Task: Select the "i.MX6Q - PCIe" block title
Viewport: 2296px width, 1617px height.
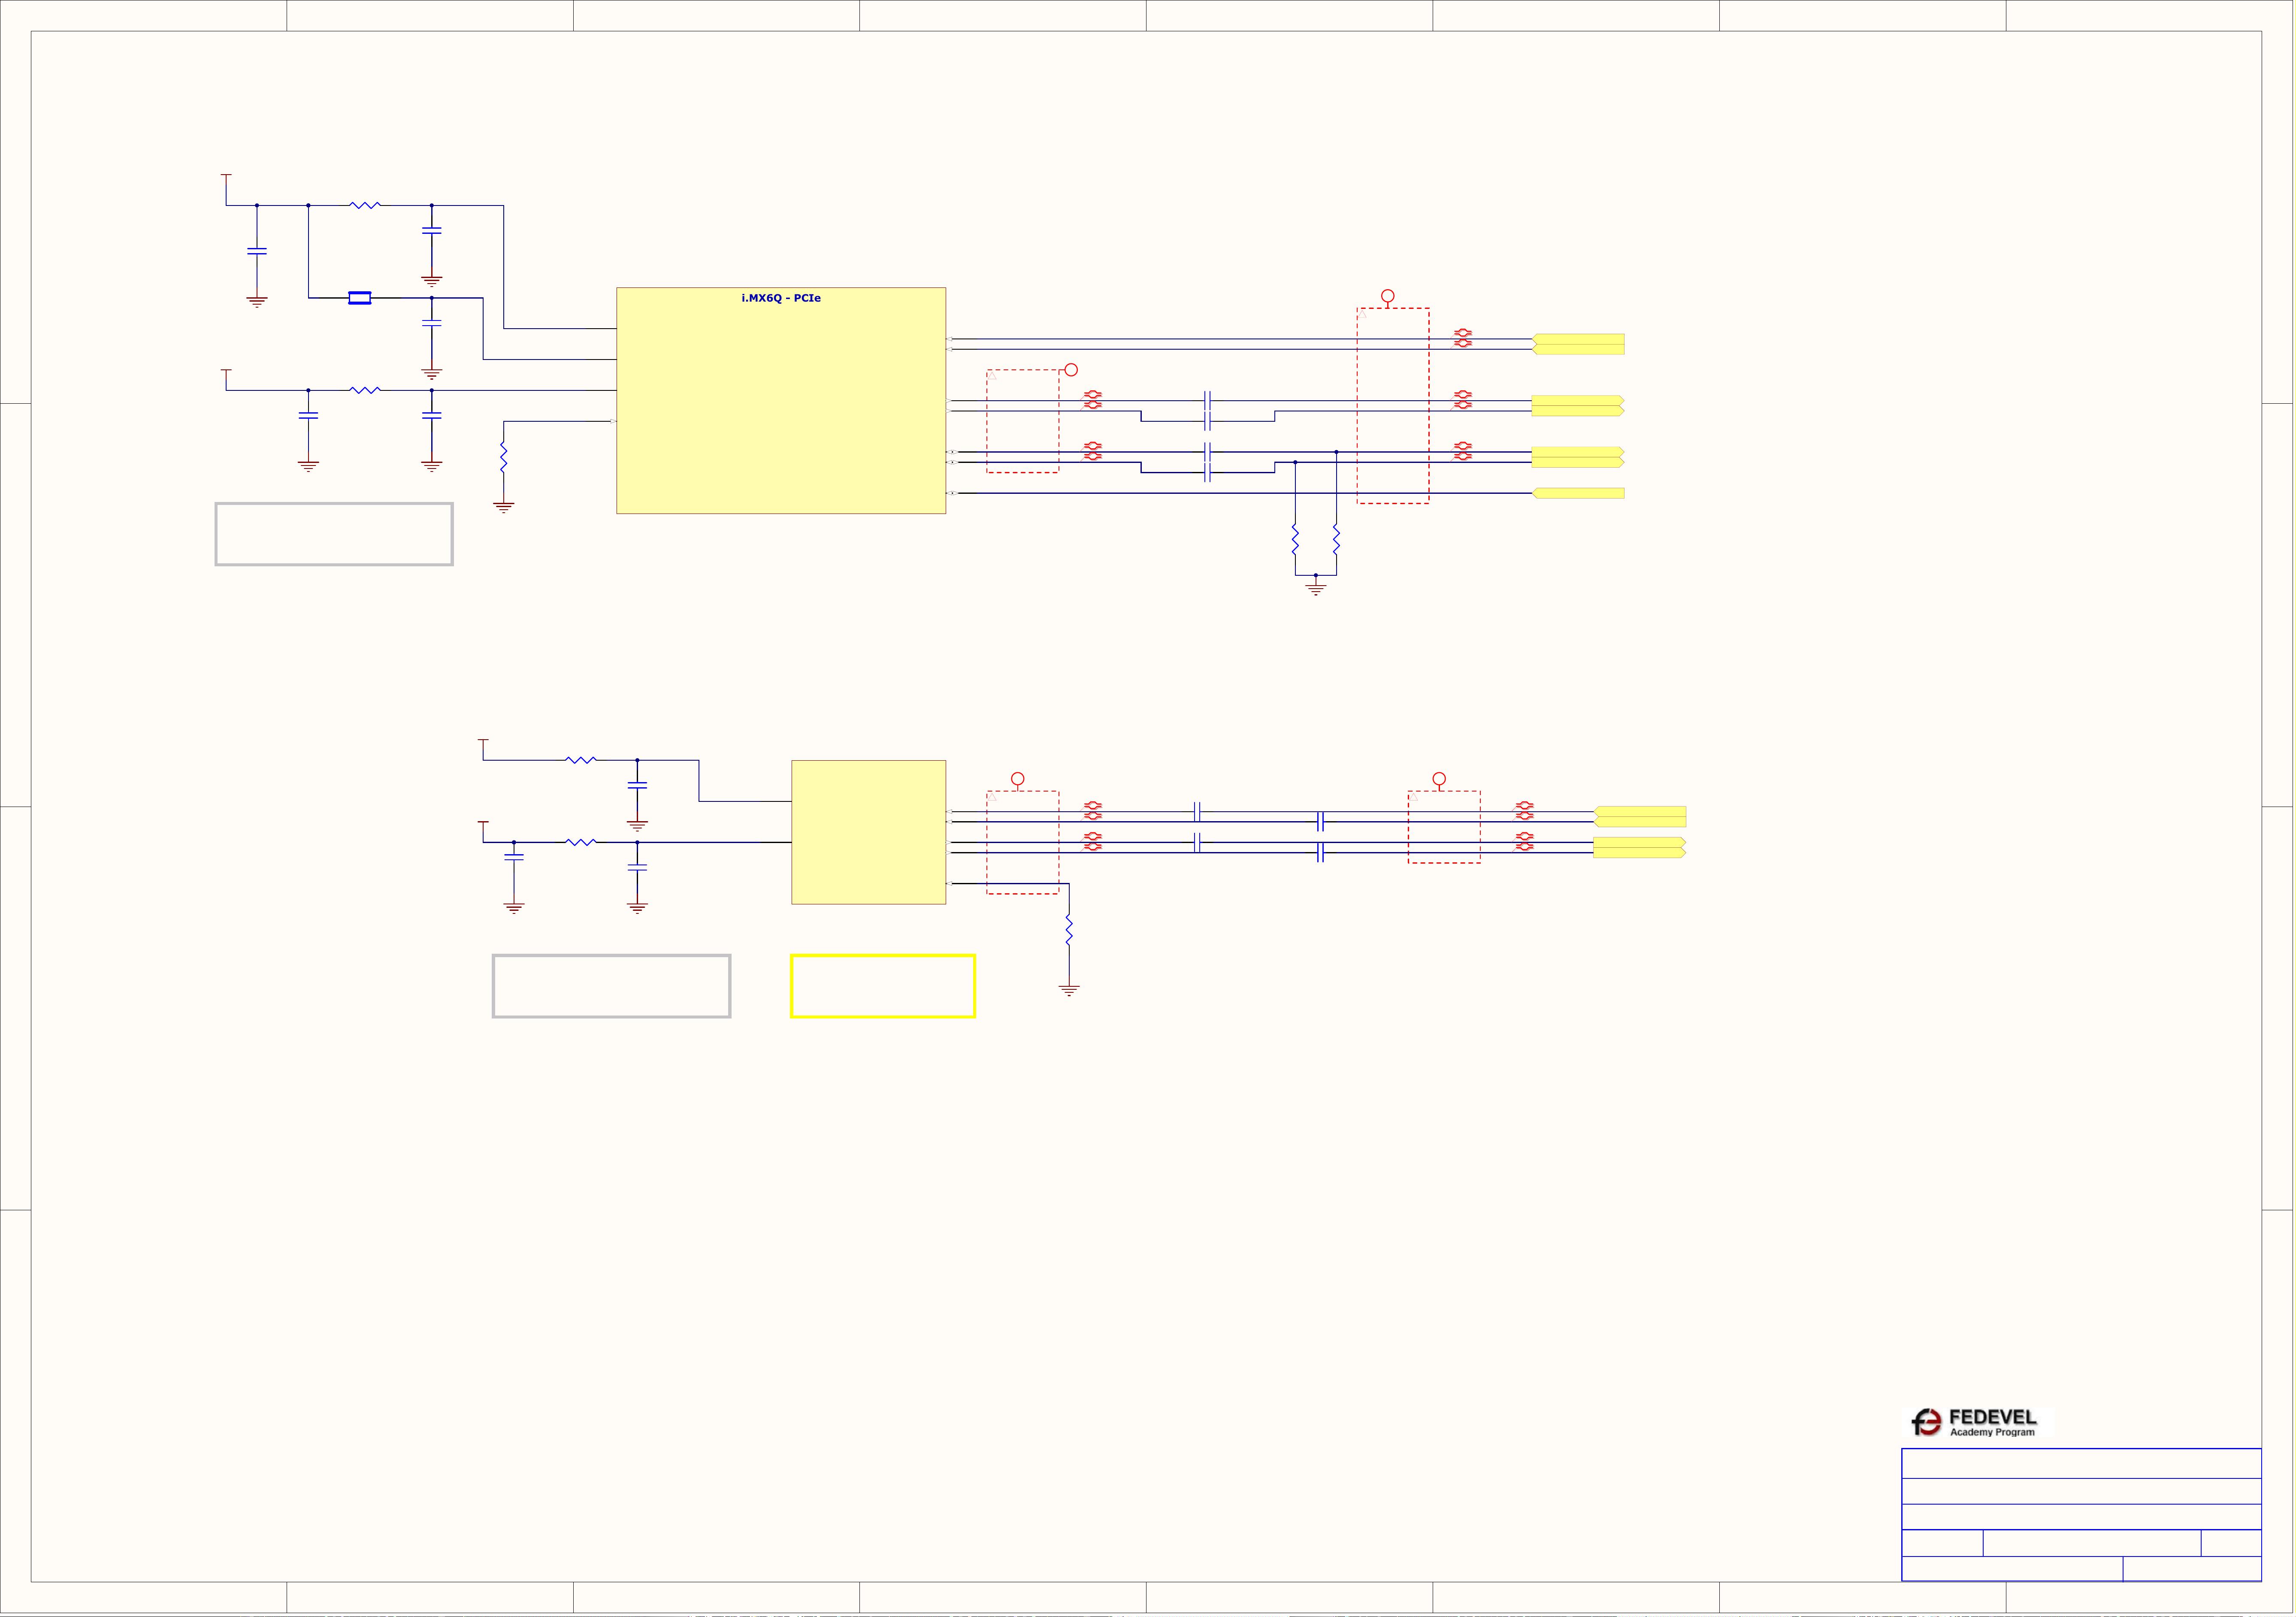Action: 781,298
